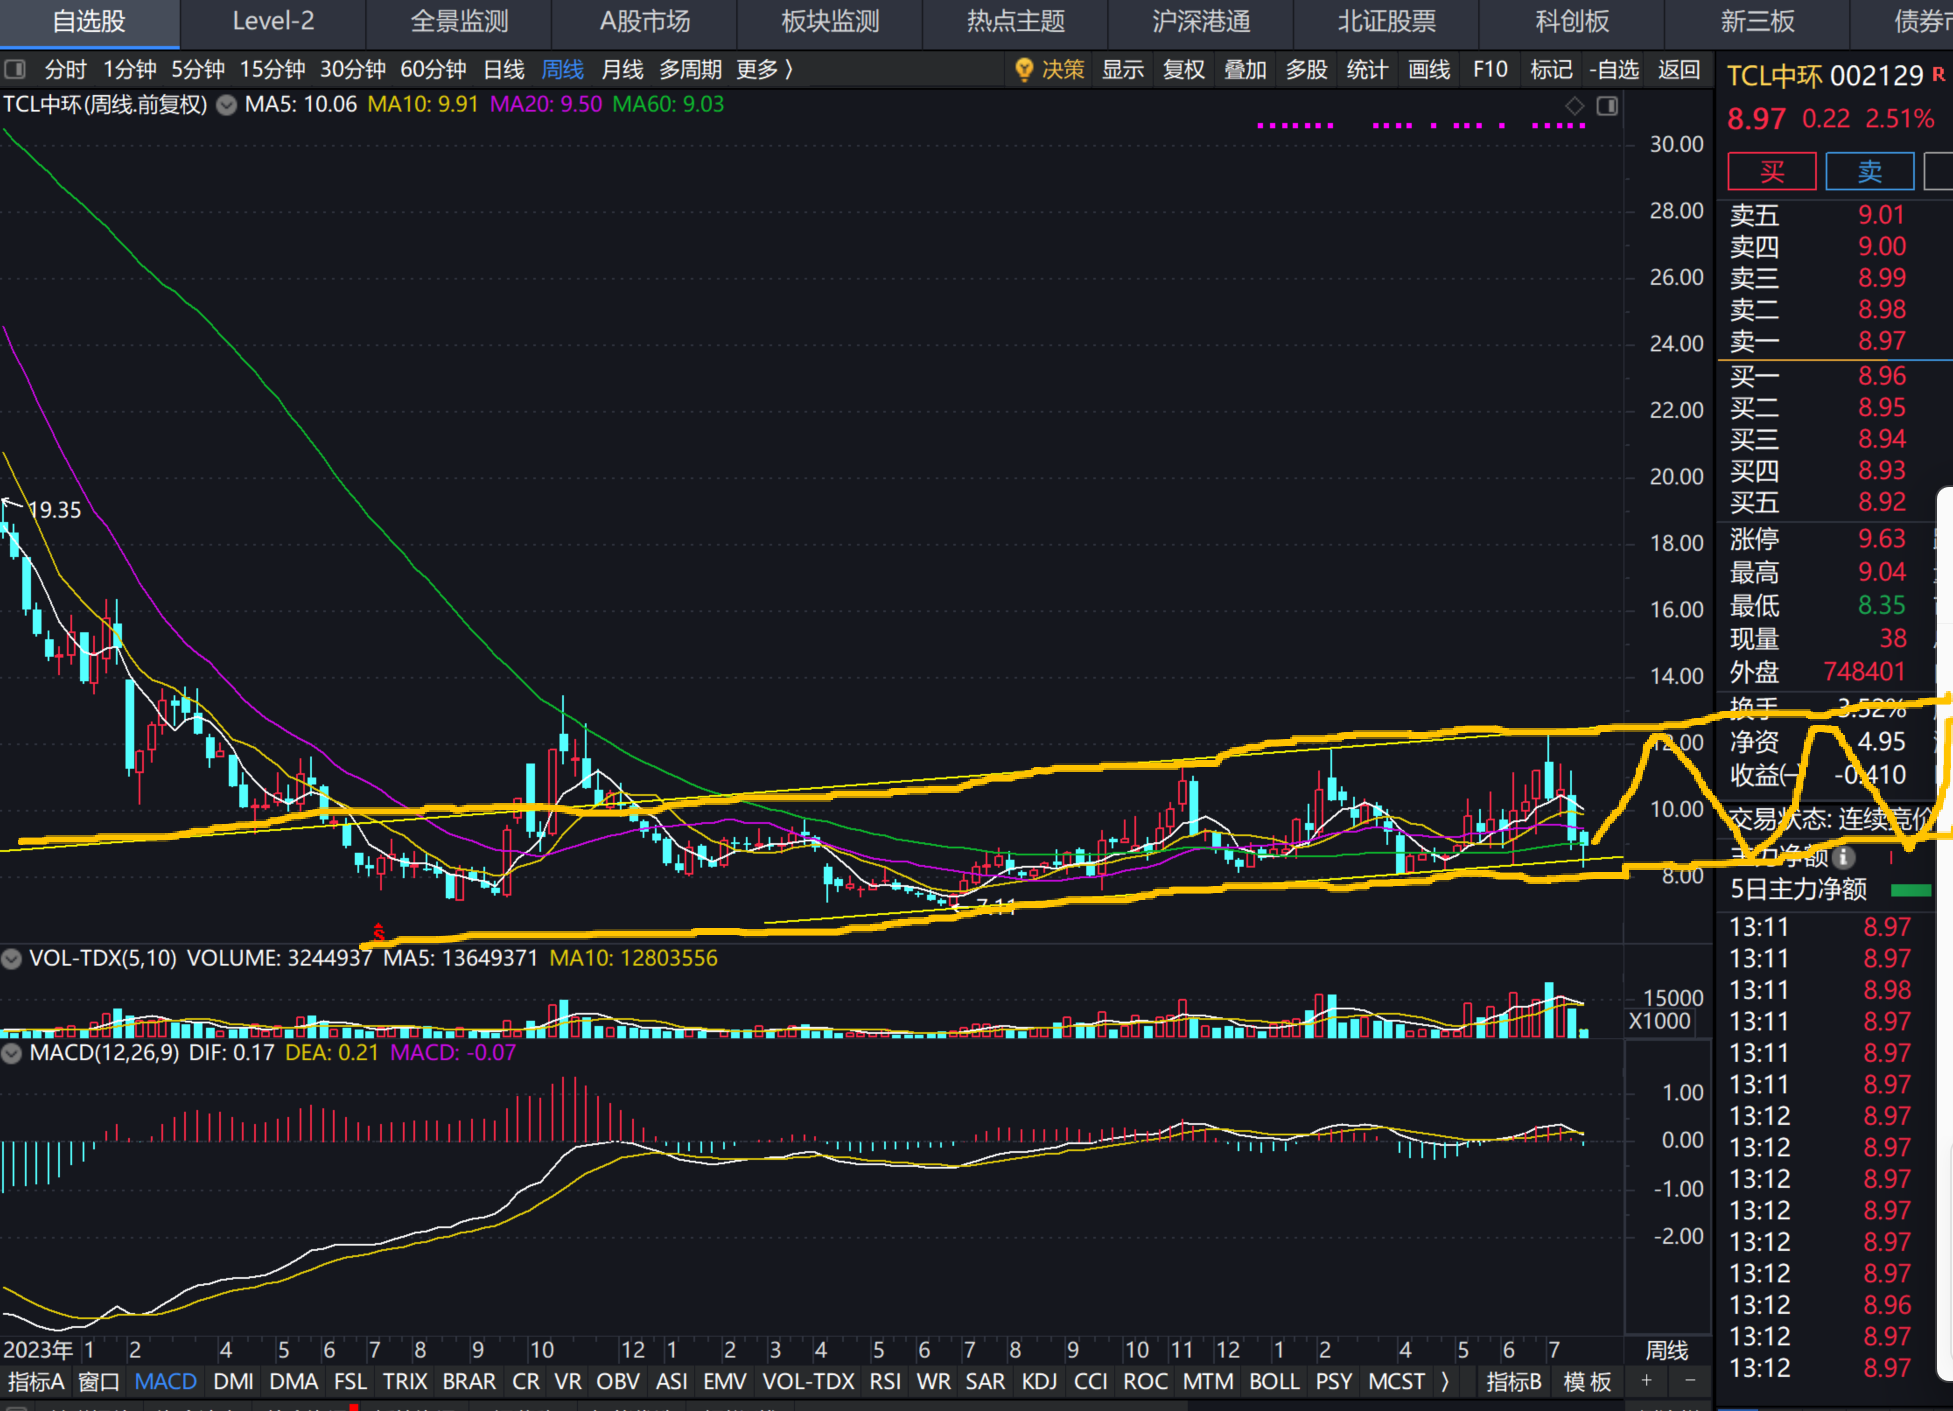Click the 标记 mark button

(x=1551, y=69)
